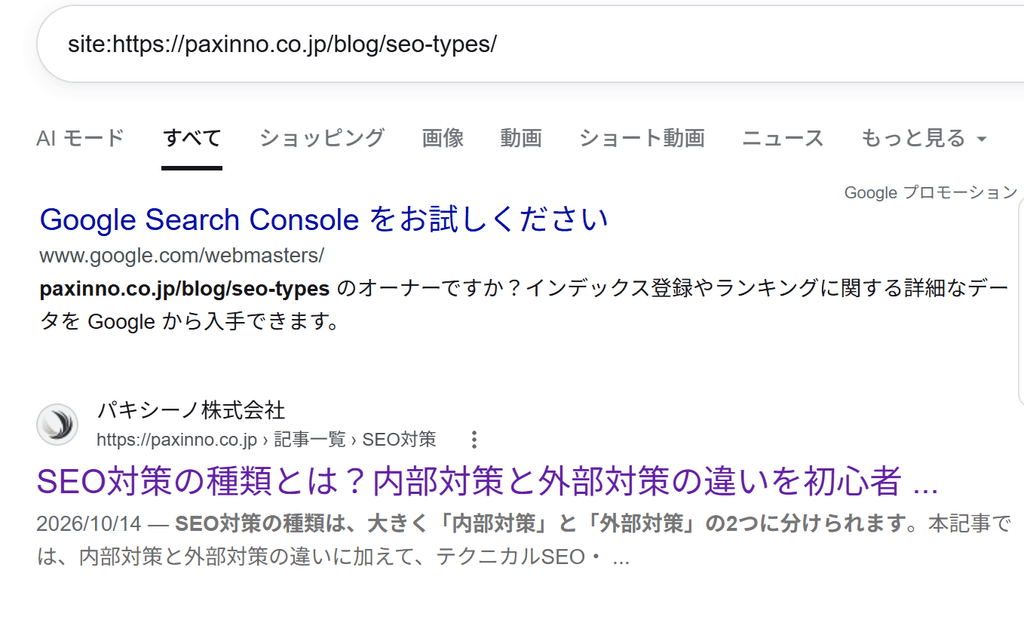1024x635 pixels.
Task: Switch to ショート動画 tab
Action: tap(642, 138)
